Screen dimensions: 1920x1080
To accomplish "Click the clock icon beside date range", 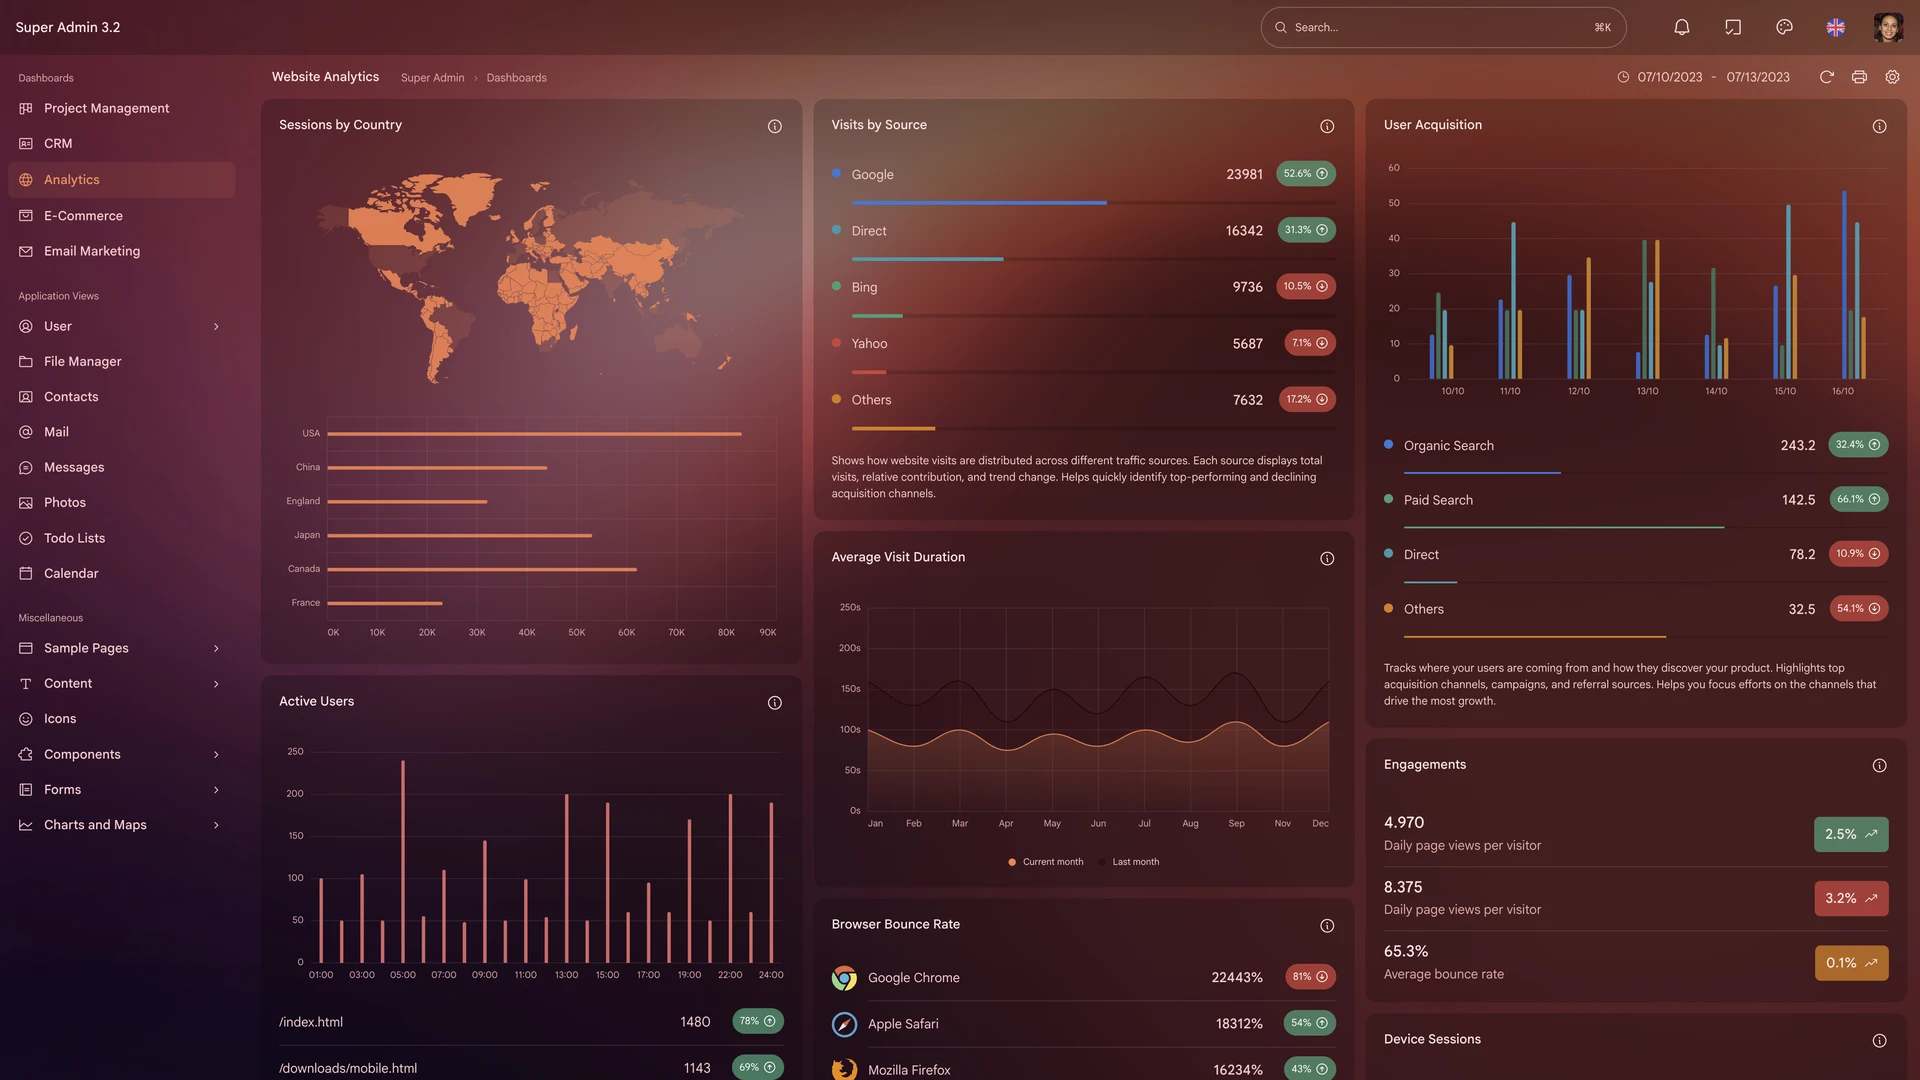I will [1623, 77].
